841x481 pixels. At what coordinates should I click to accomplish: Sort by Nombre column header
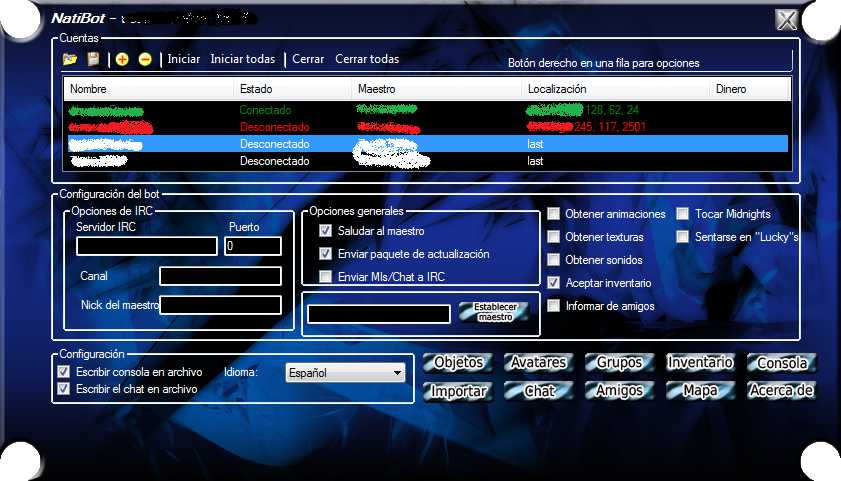click(149, 89)
